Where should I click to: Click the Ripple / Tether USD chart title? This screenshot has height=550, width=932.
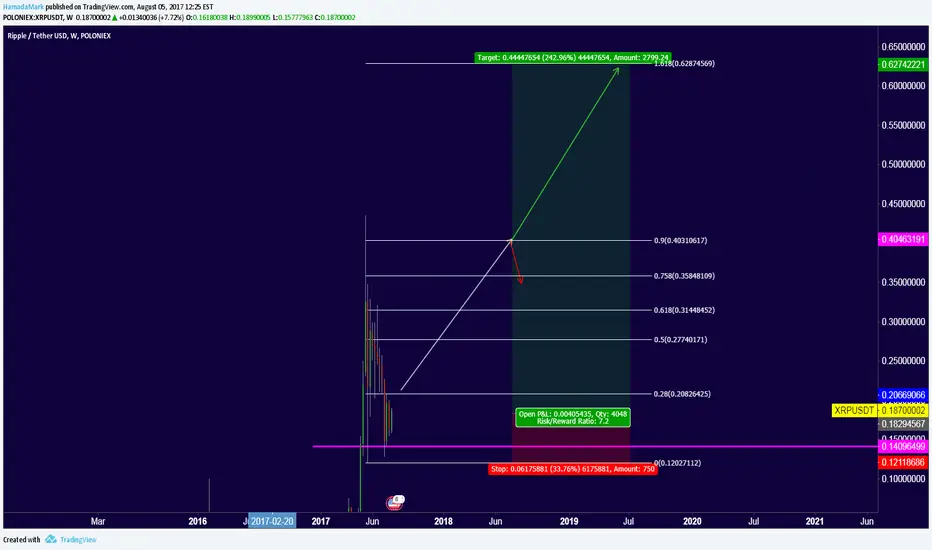59,36
